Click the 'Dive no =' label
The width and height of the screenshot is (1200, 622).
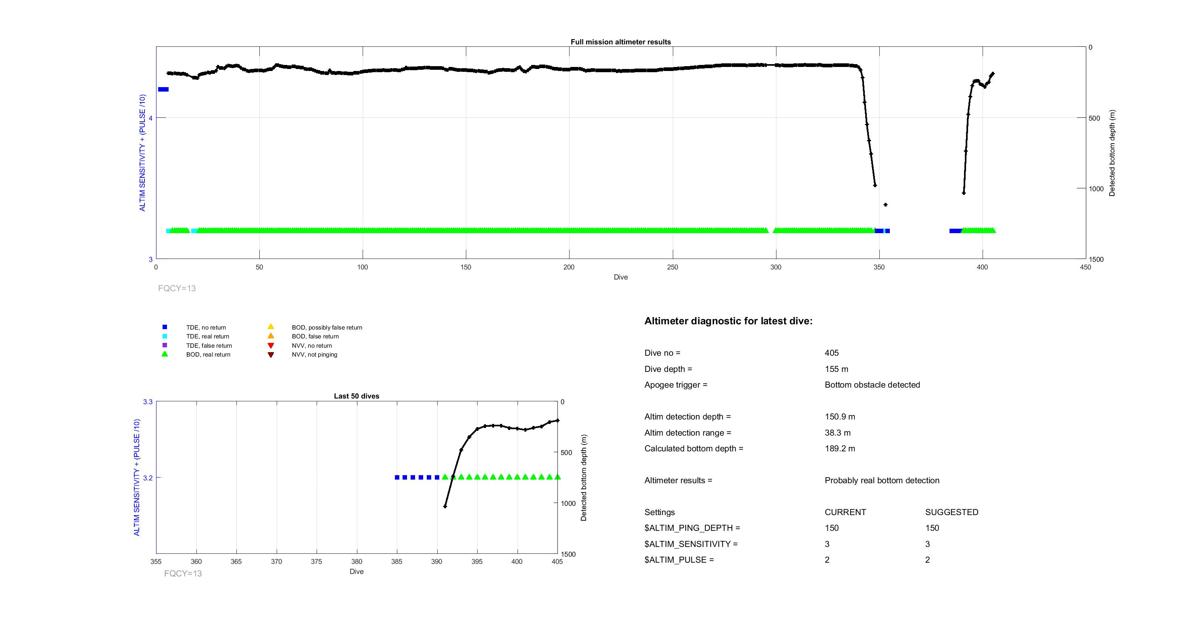662,353
